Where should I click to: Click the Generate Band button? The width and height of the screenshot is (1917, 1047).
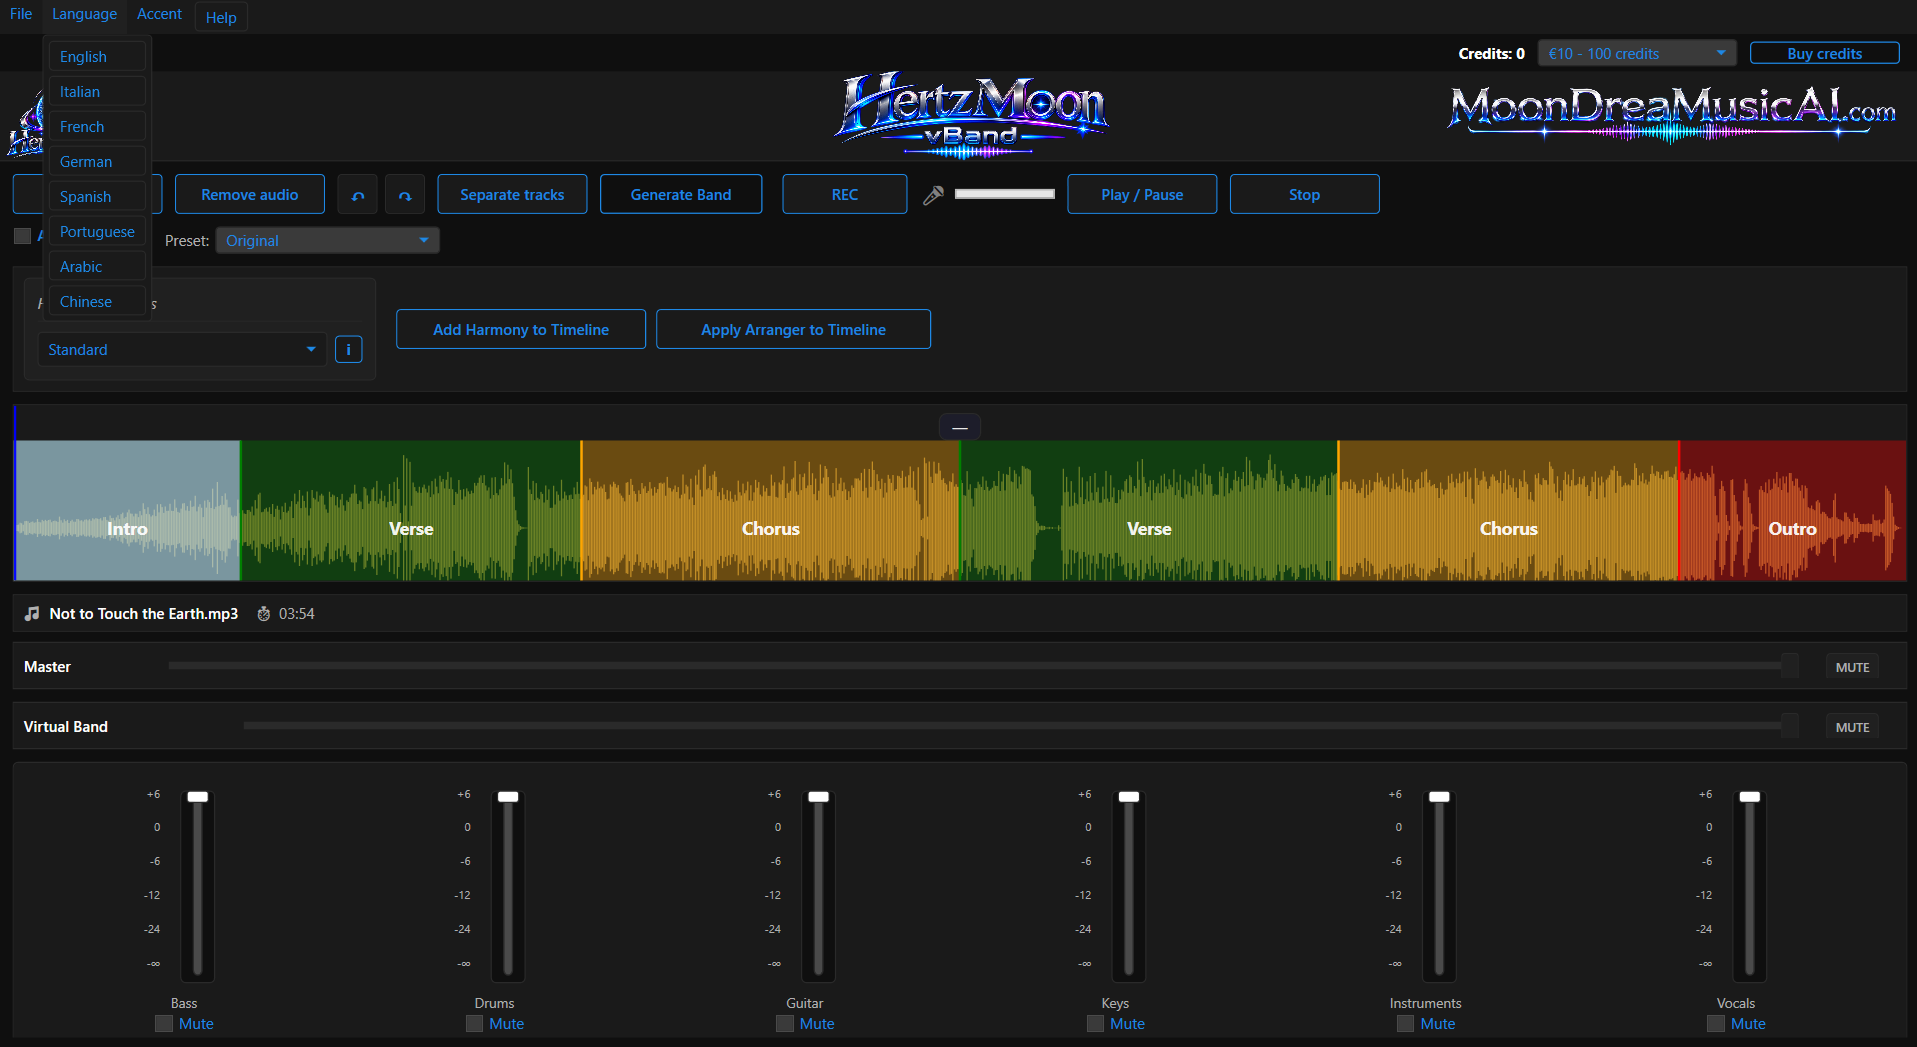click(x=681, y=195)
